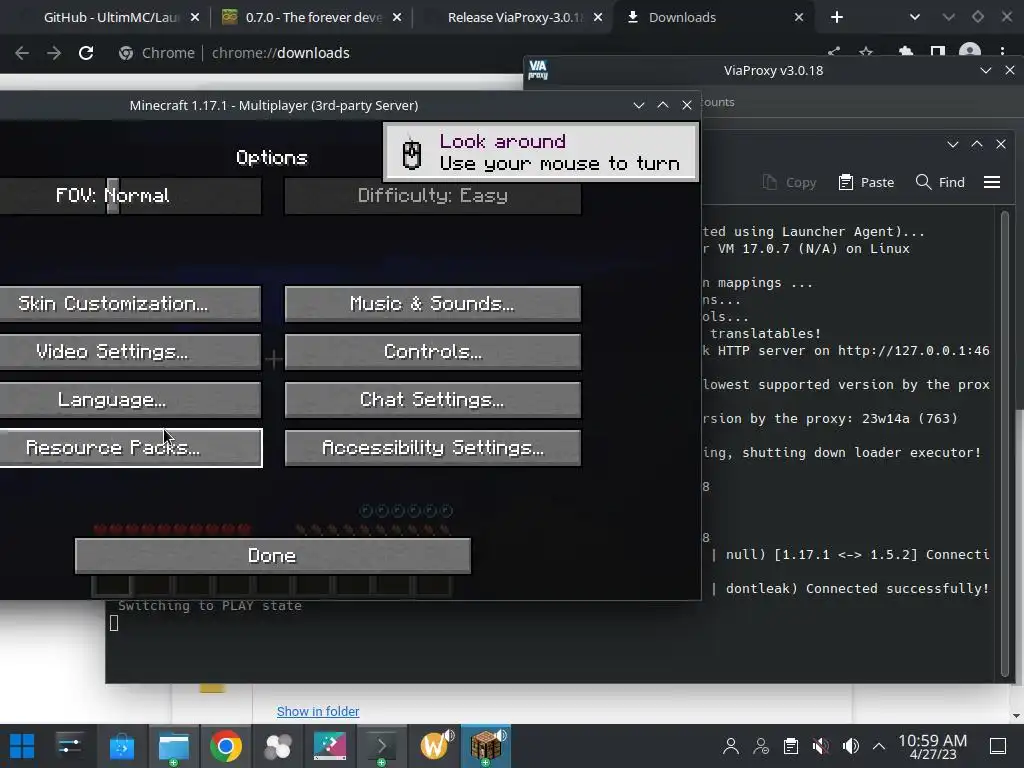Open the file manager from taskbar
Image resolution: width=1024 pixels, height=768 pixels.
173,746
